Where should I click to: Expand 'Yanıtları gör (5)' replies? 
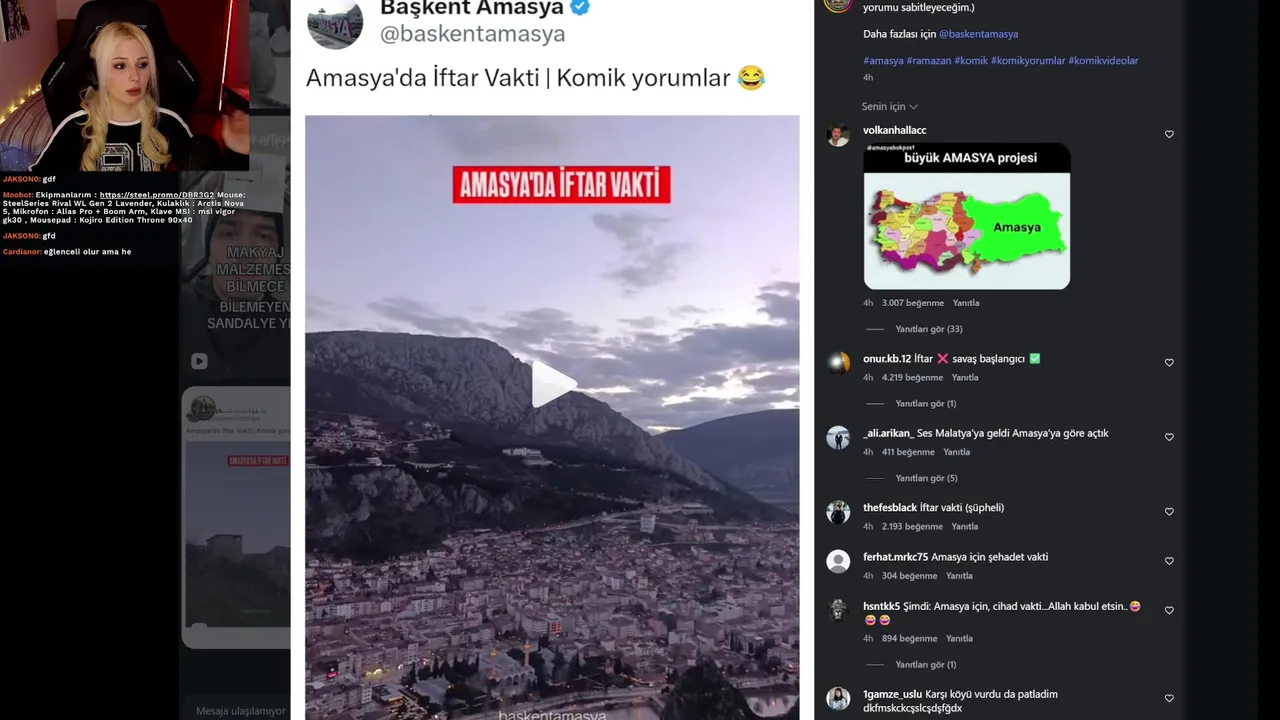[x=926, y=478]
